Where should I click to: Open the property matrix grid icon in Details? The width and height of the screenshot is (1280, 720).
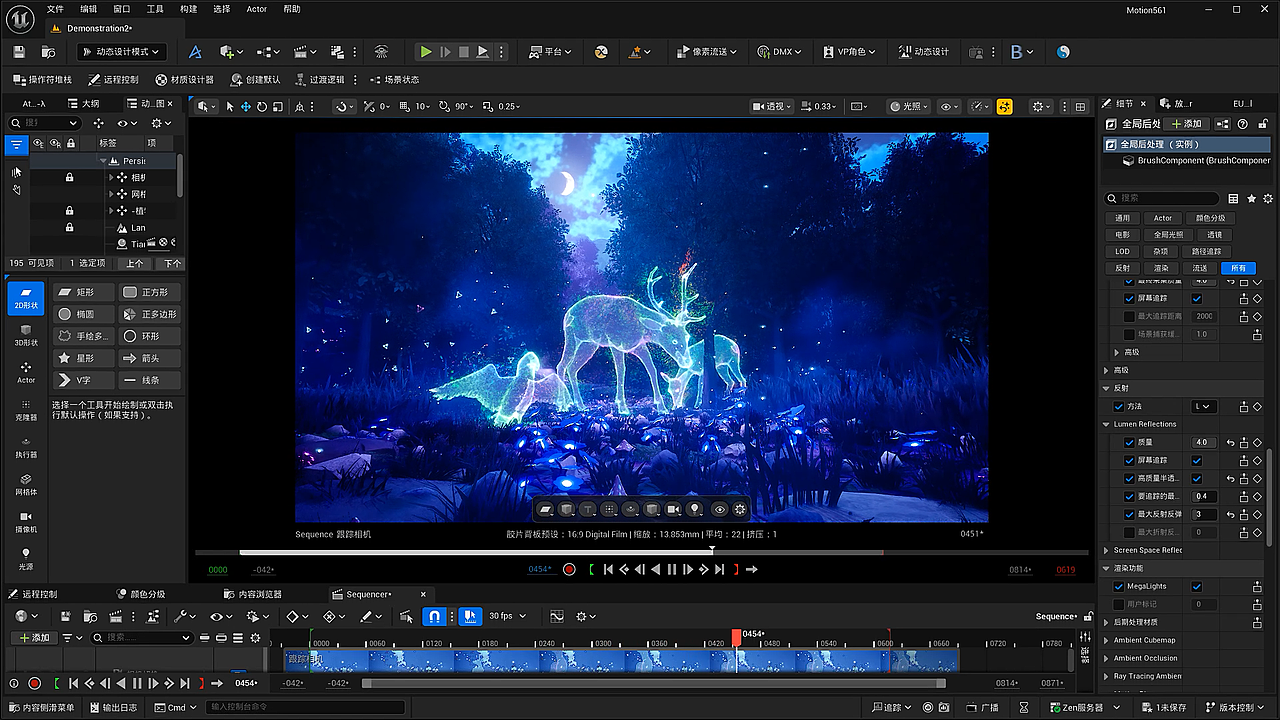[1233, 198]
